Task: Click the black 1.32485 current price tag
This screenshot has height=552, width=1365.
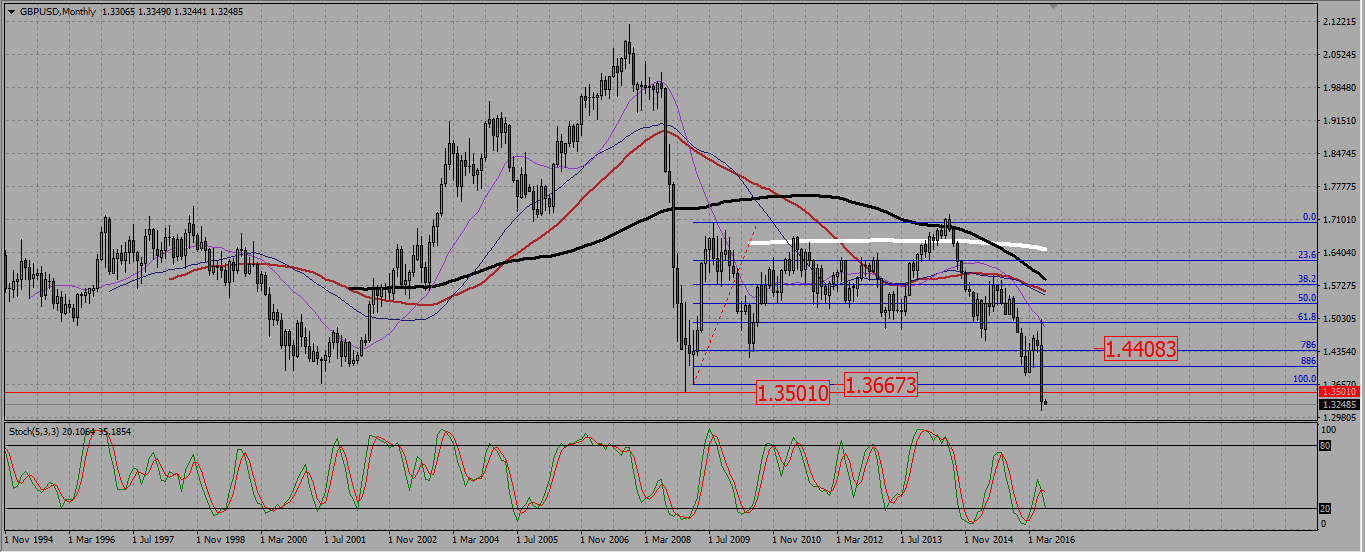Action: pos(1341,405)
